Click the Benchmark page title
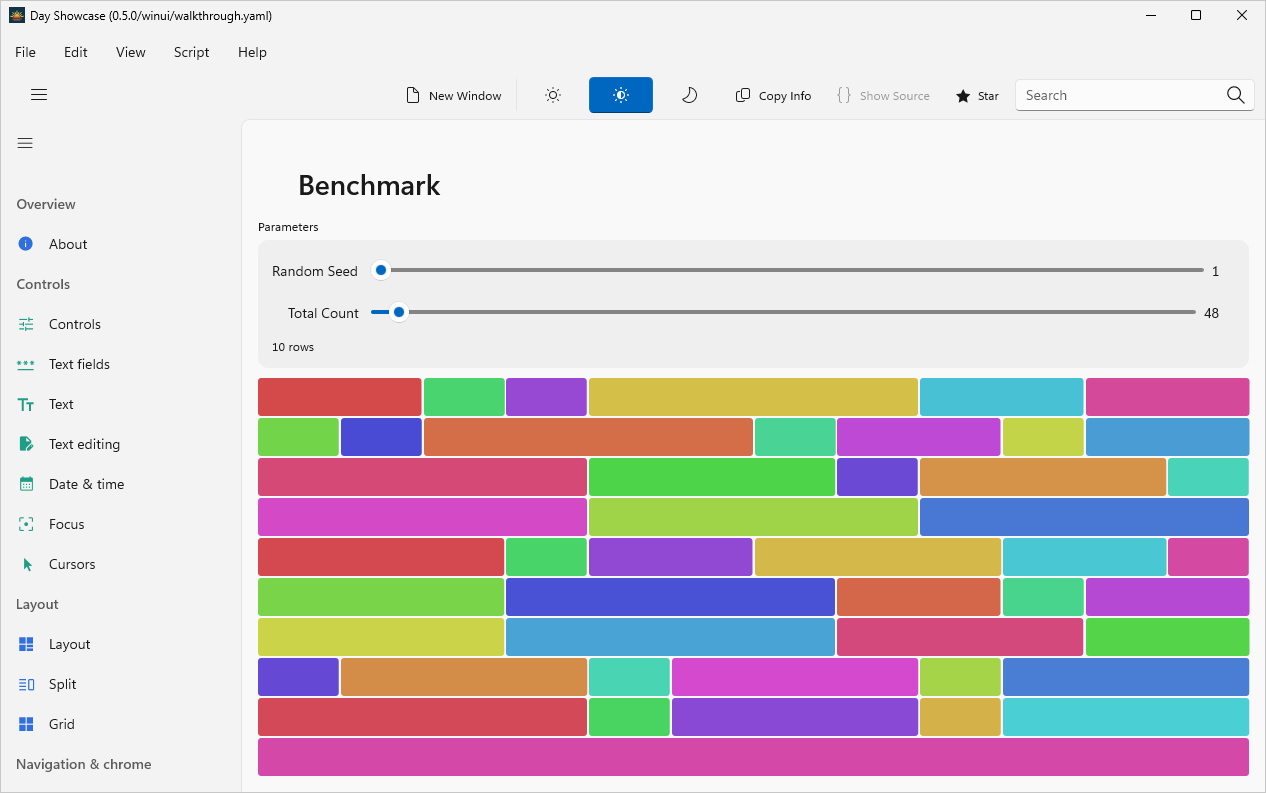This screenshot has width=1266, height=793. tap(369, 185)
